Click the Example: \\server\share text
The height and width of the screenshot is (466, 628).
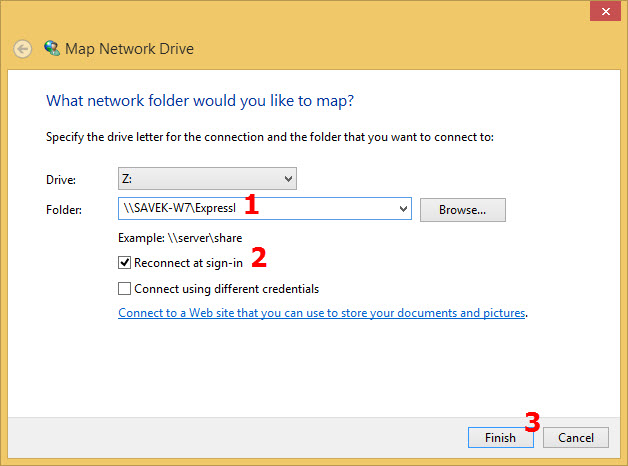pos(180,238)
